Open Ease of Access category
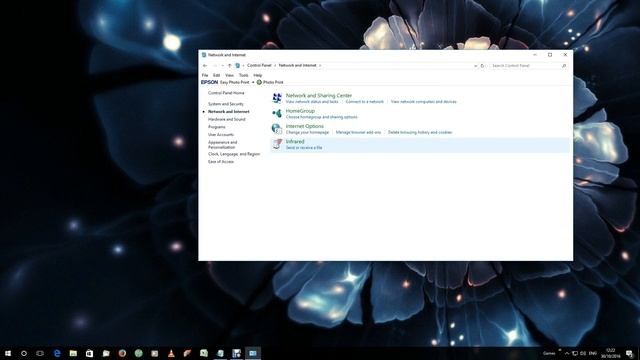640x360 pixels. pos(221,162)
